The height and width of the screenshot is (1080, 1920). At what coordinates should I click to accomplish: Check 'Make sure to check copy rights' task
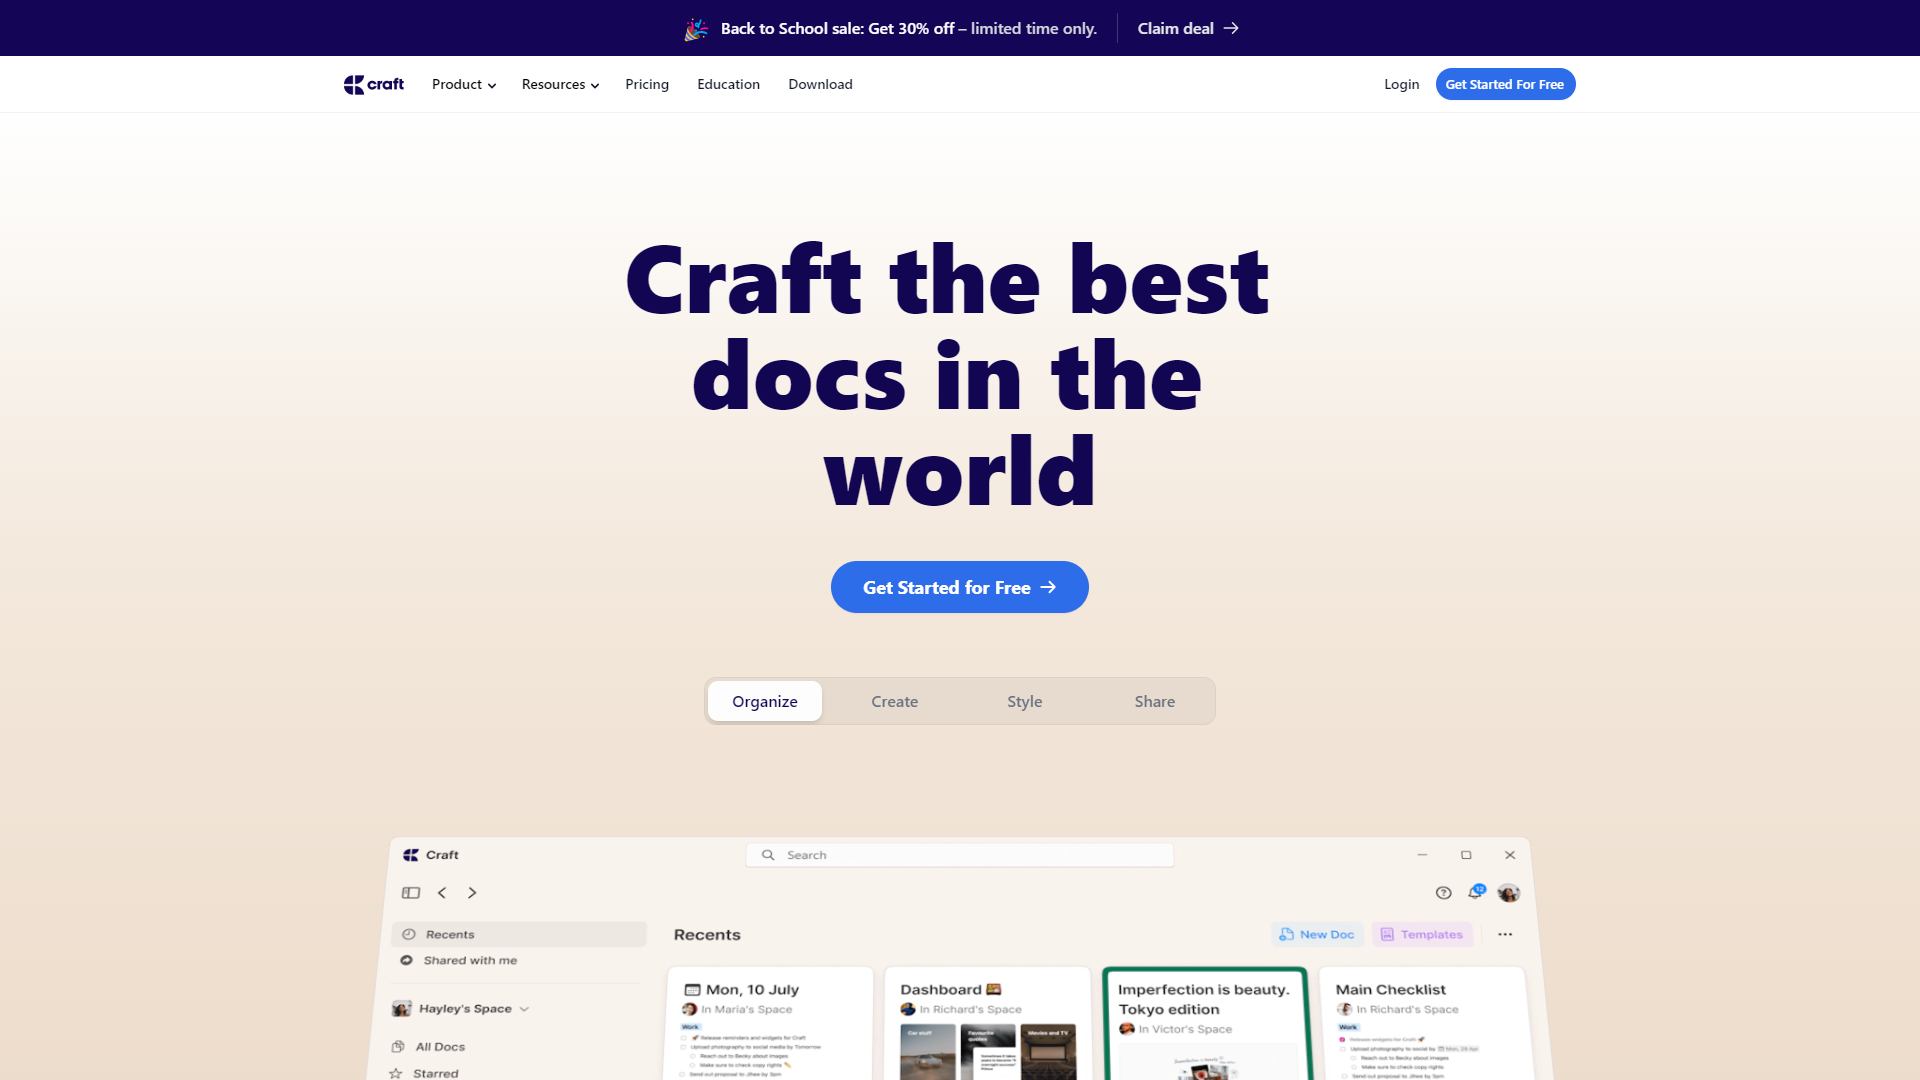click(692, 1065)
